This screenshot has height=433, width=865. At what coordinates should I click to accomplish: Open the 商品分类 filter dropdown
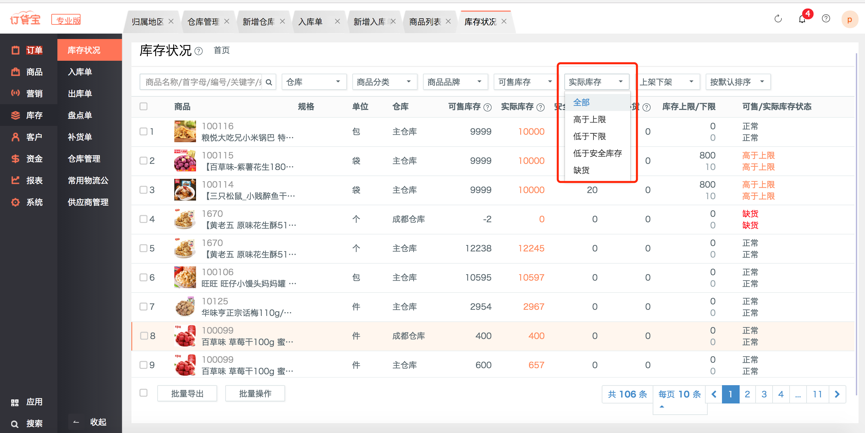385,82
